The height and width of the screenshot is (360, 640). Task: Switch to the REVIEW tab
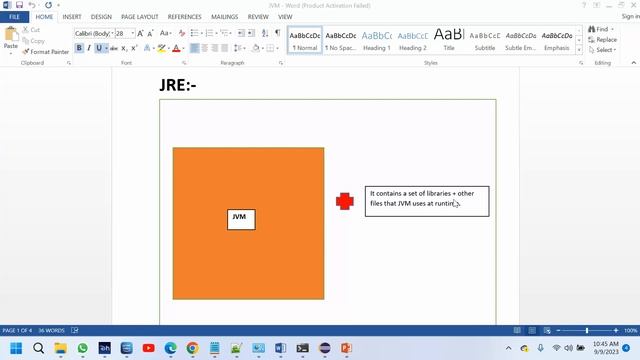[x=258, y=17]
